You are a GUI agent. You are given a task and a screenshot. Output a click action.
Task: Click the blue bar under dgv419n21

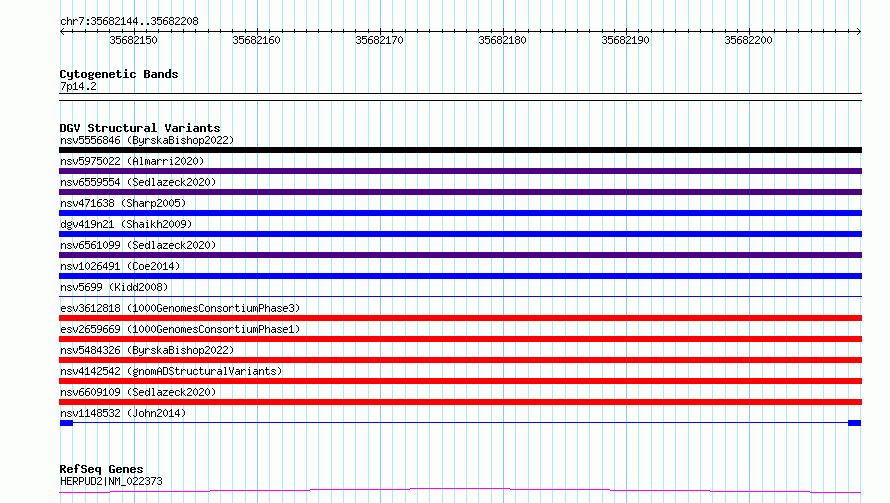[460, 234]
